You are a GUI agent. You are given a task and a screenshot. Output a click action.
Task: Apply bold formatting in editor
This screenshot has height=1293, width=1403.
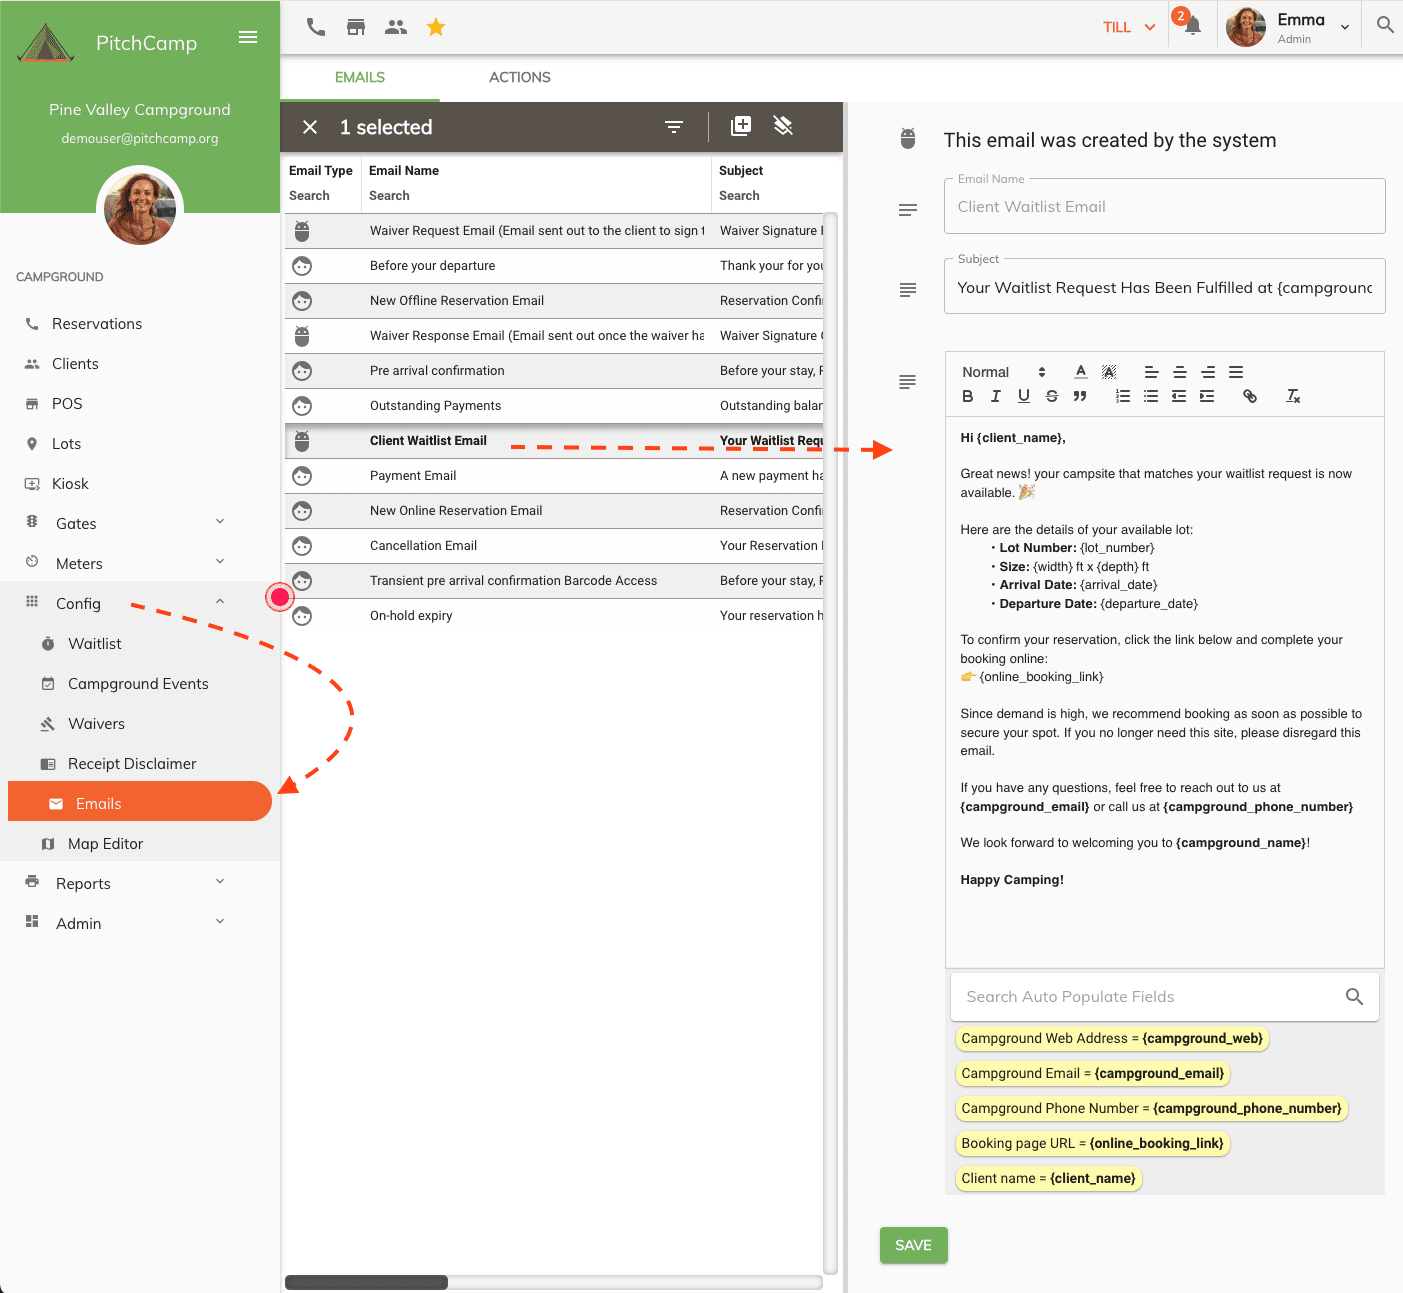coord(967,396)
